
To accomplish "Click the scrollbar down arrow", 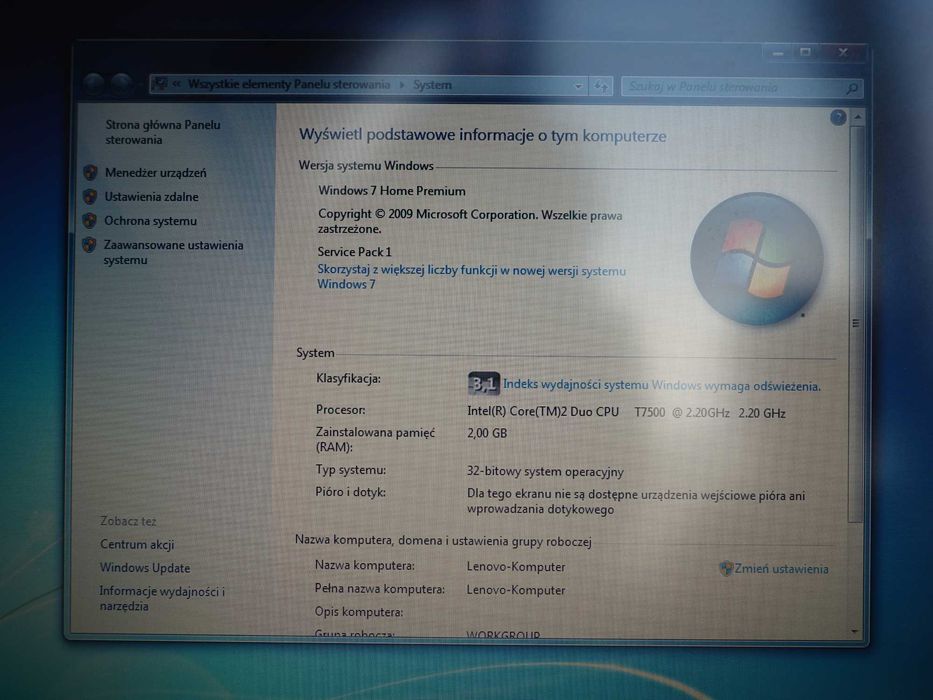I will (x=855, y=632).
